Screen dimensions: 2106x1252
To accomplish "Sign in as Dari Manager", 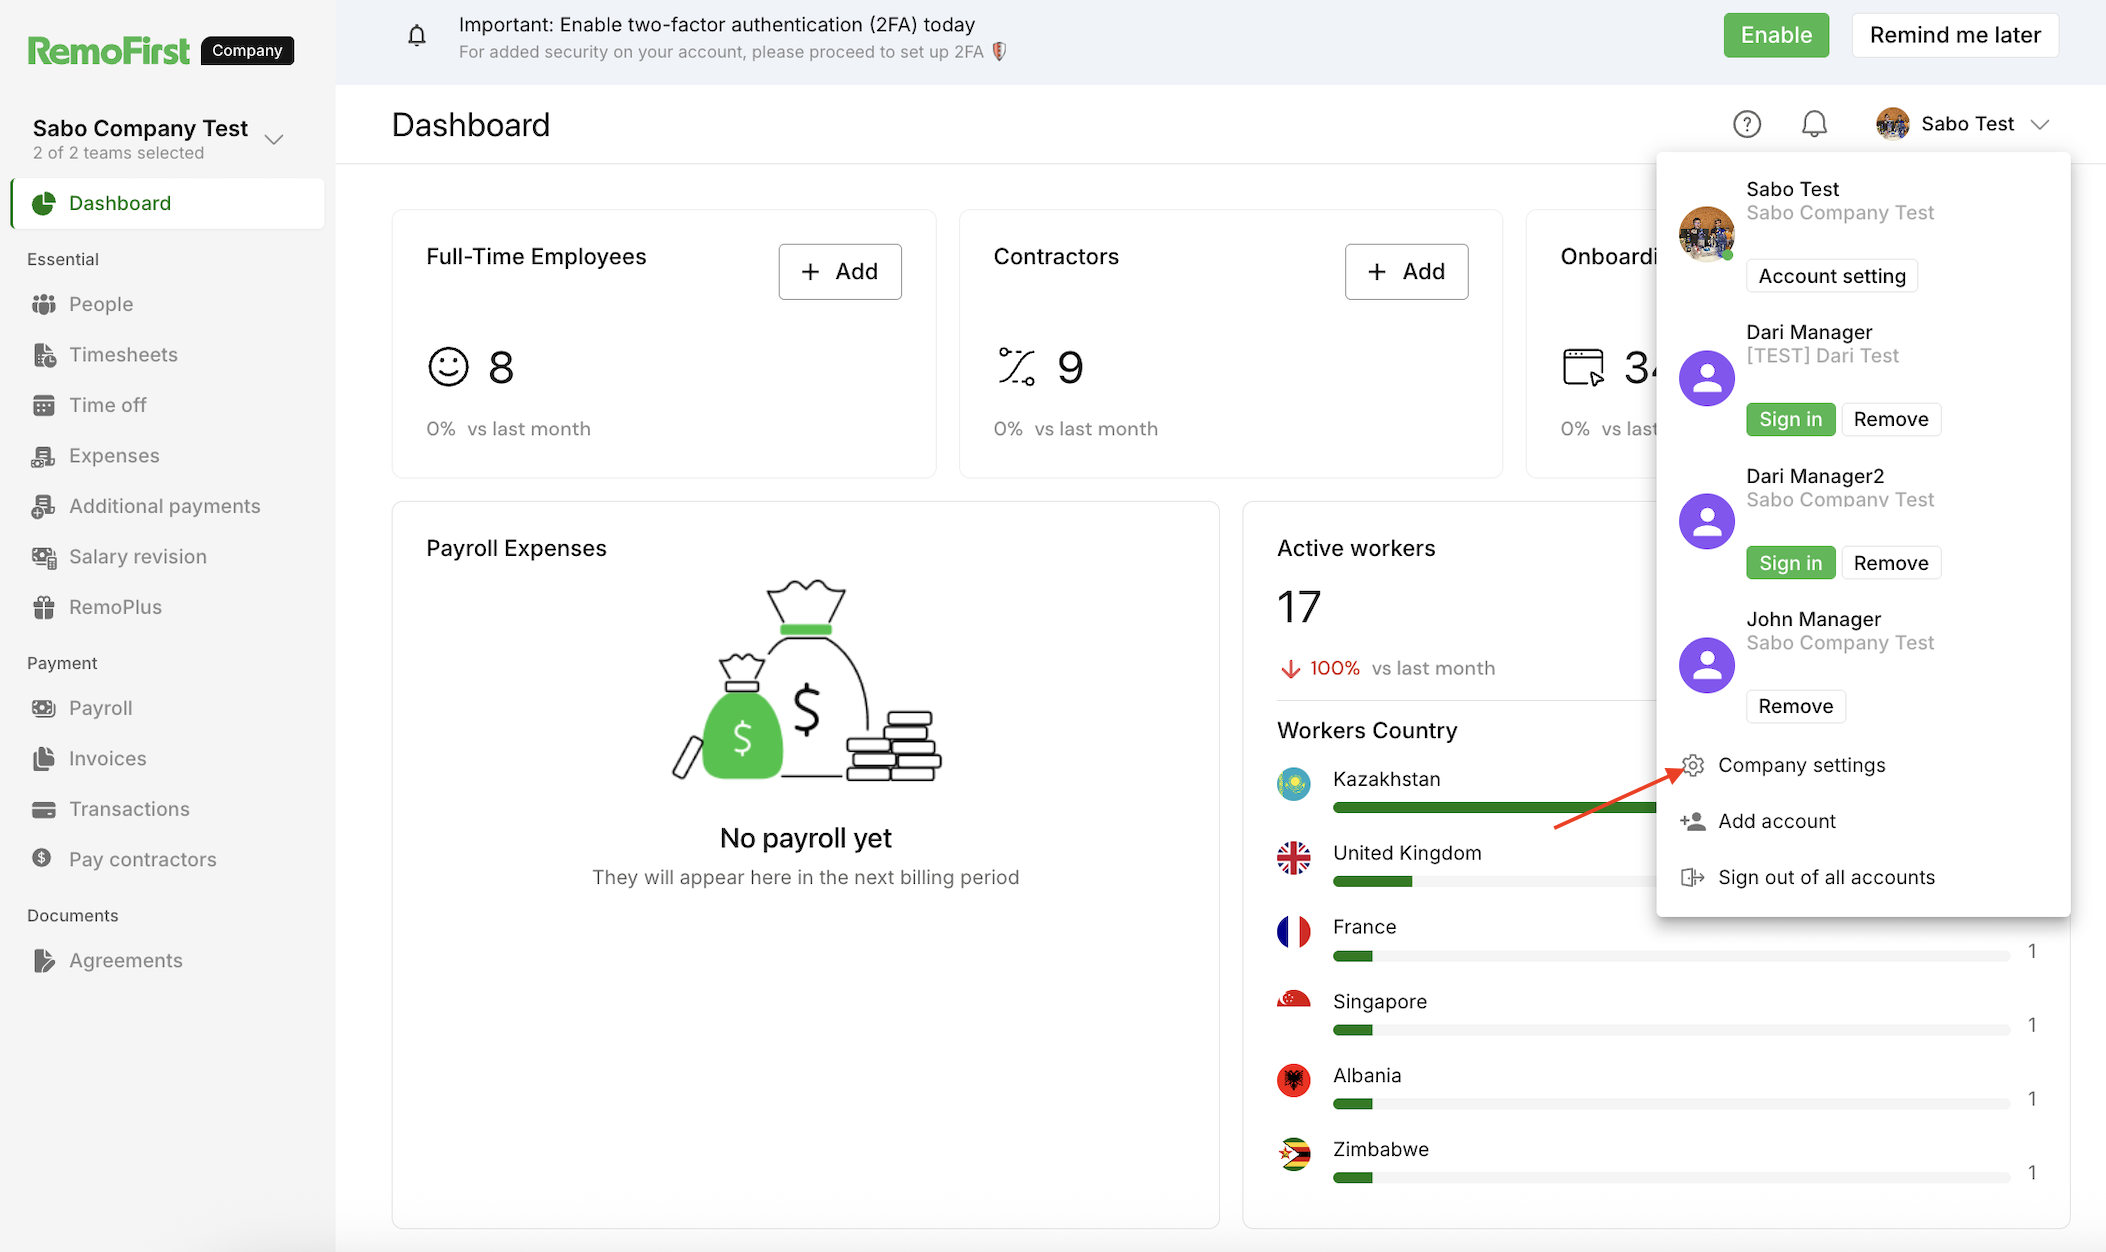I will coord(1790,419).
